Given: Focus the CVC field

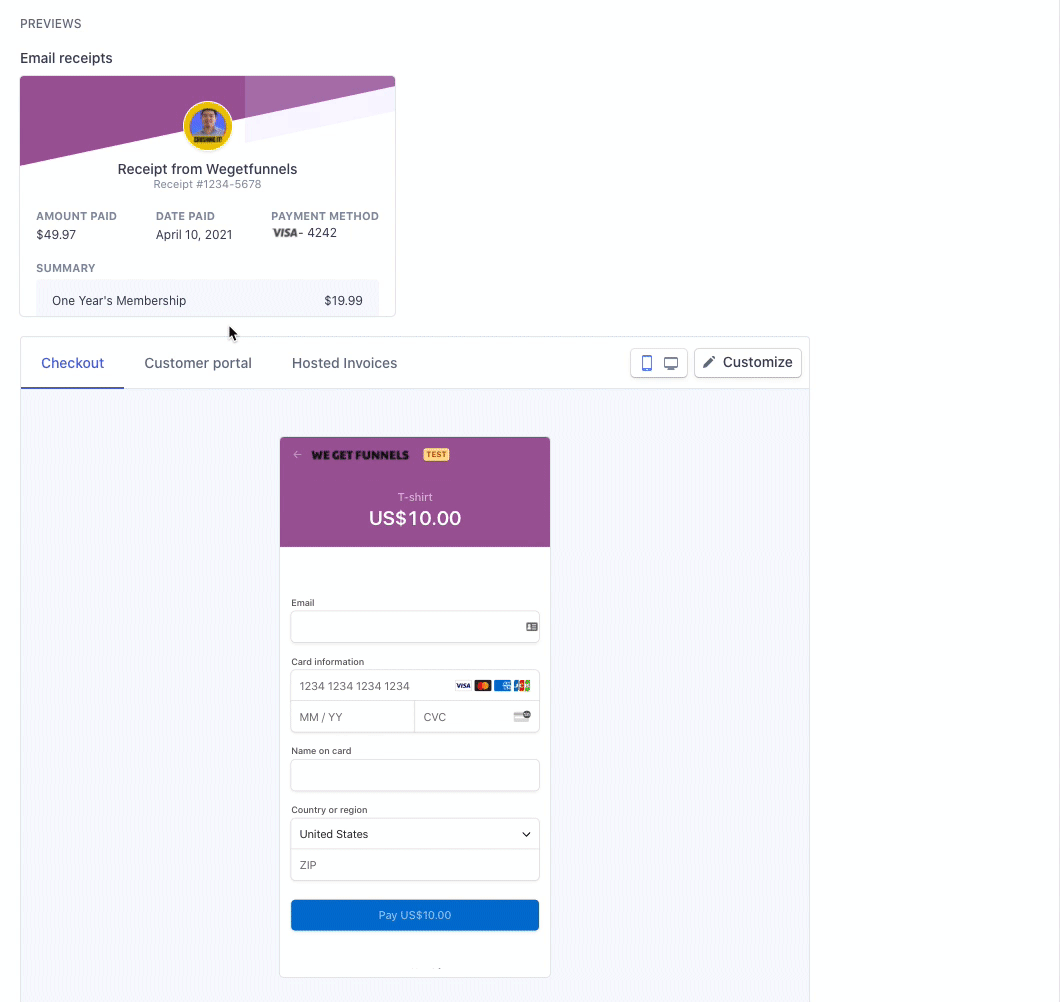Looking at the screenshot, I should [x=477, y=717].
